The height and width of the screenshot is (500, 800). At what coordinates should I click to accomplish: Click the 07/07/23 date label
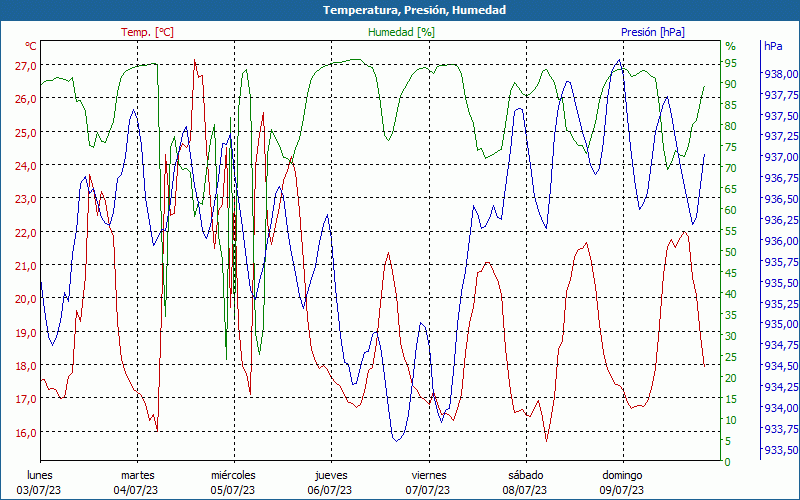tap(428, 490)
